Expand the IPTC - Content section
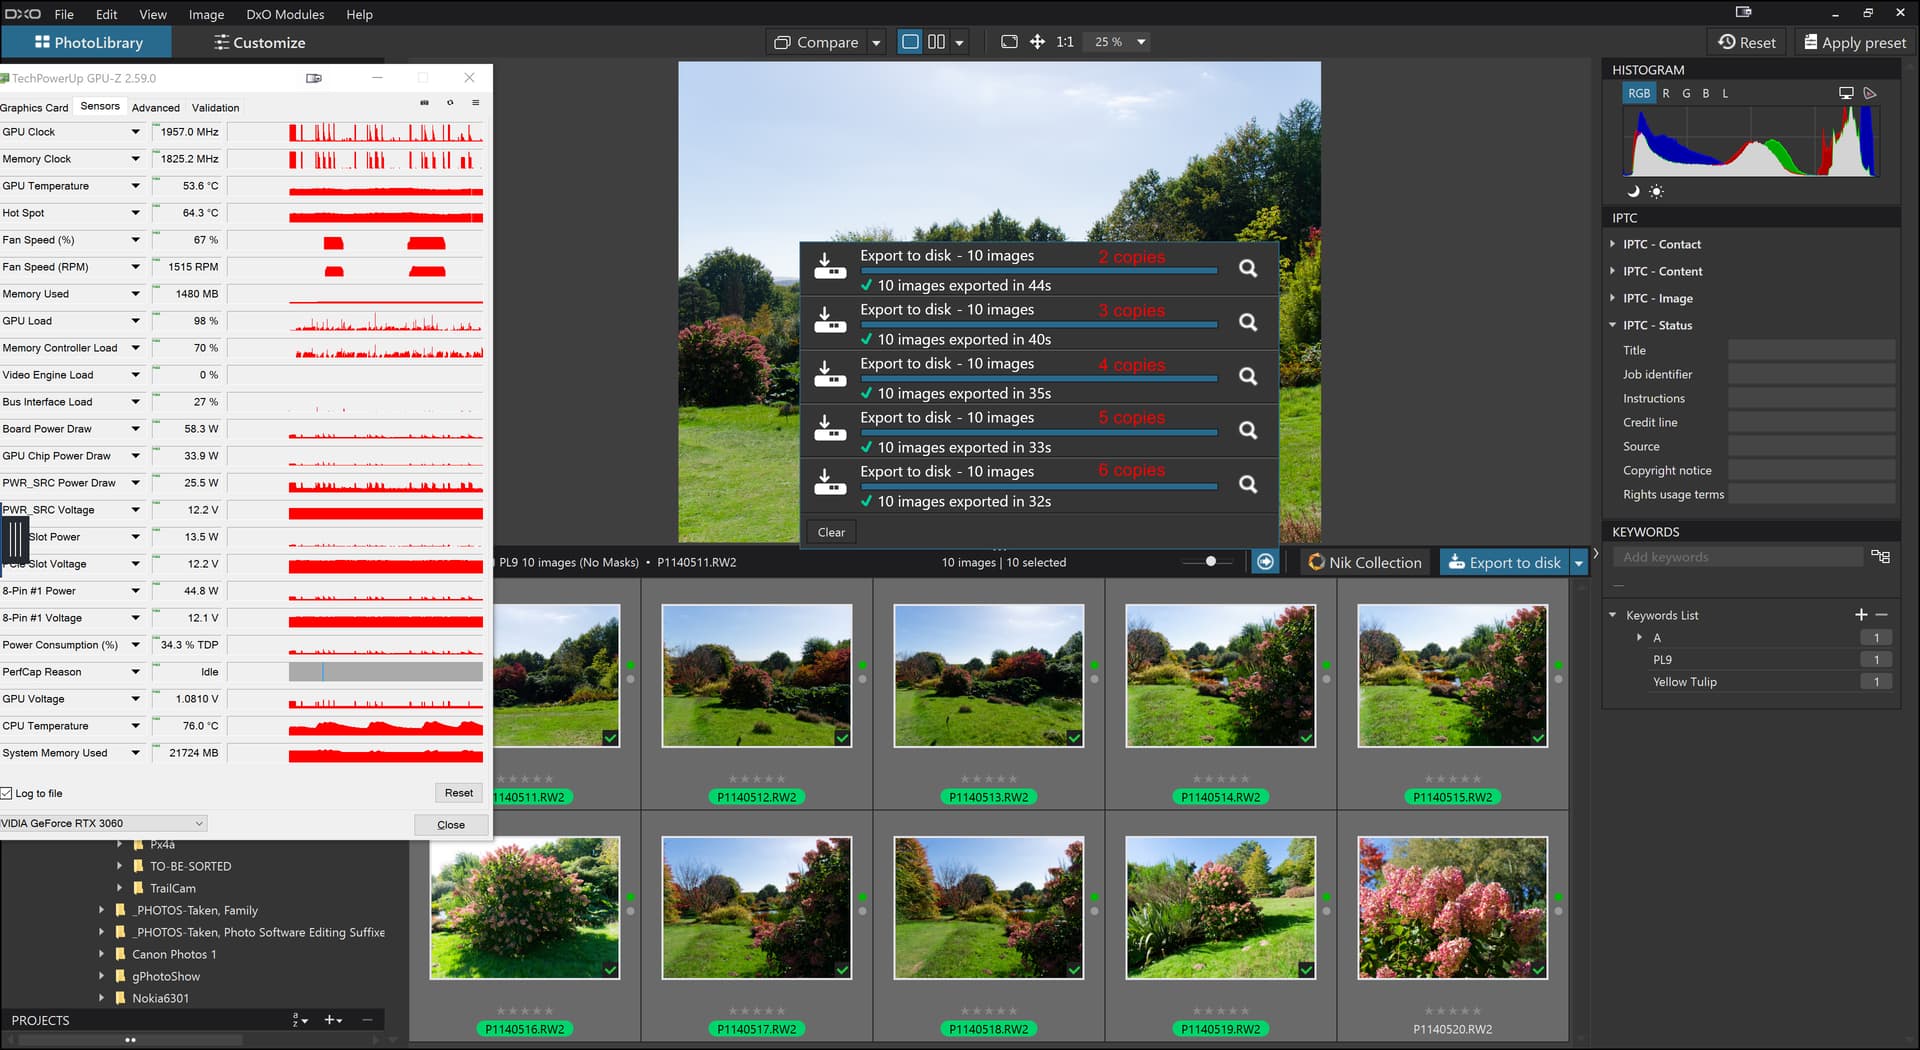The width and height of the screenshot is (1920, 1050). click(x=1662, y=271)
